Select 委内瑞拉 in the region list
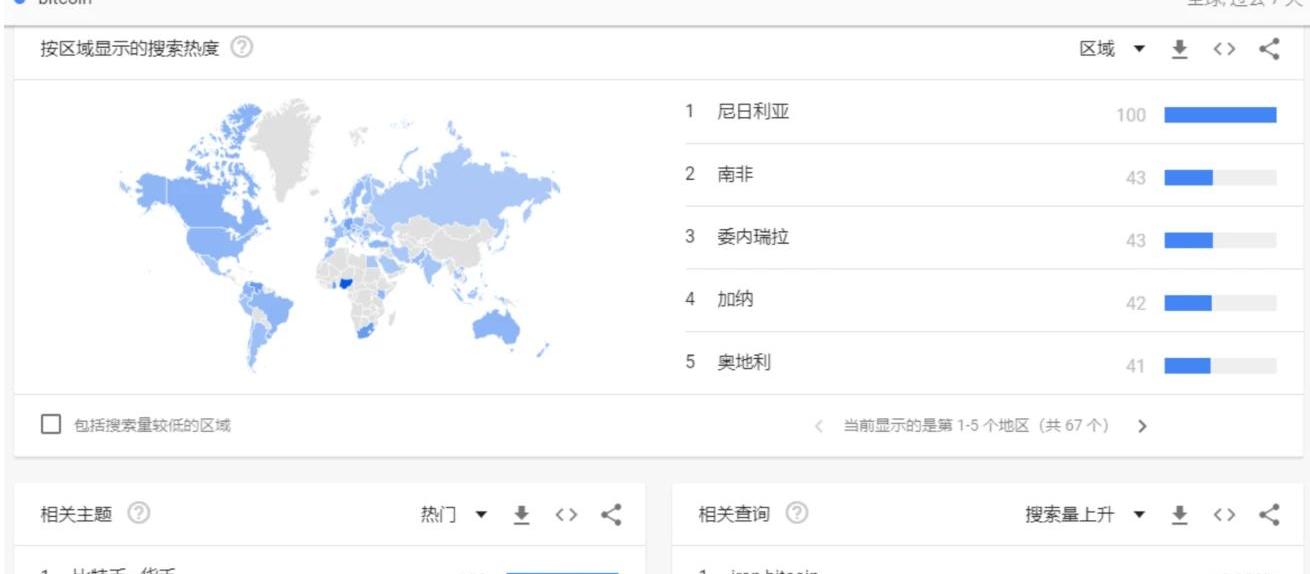 (753, 238)
